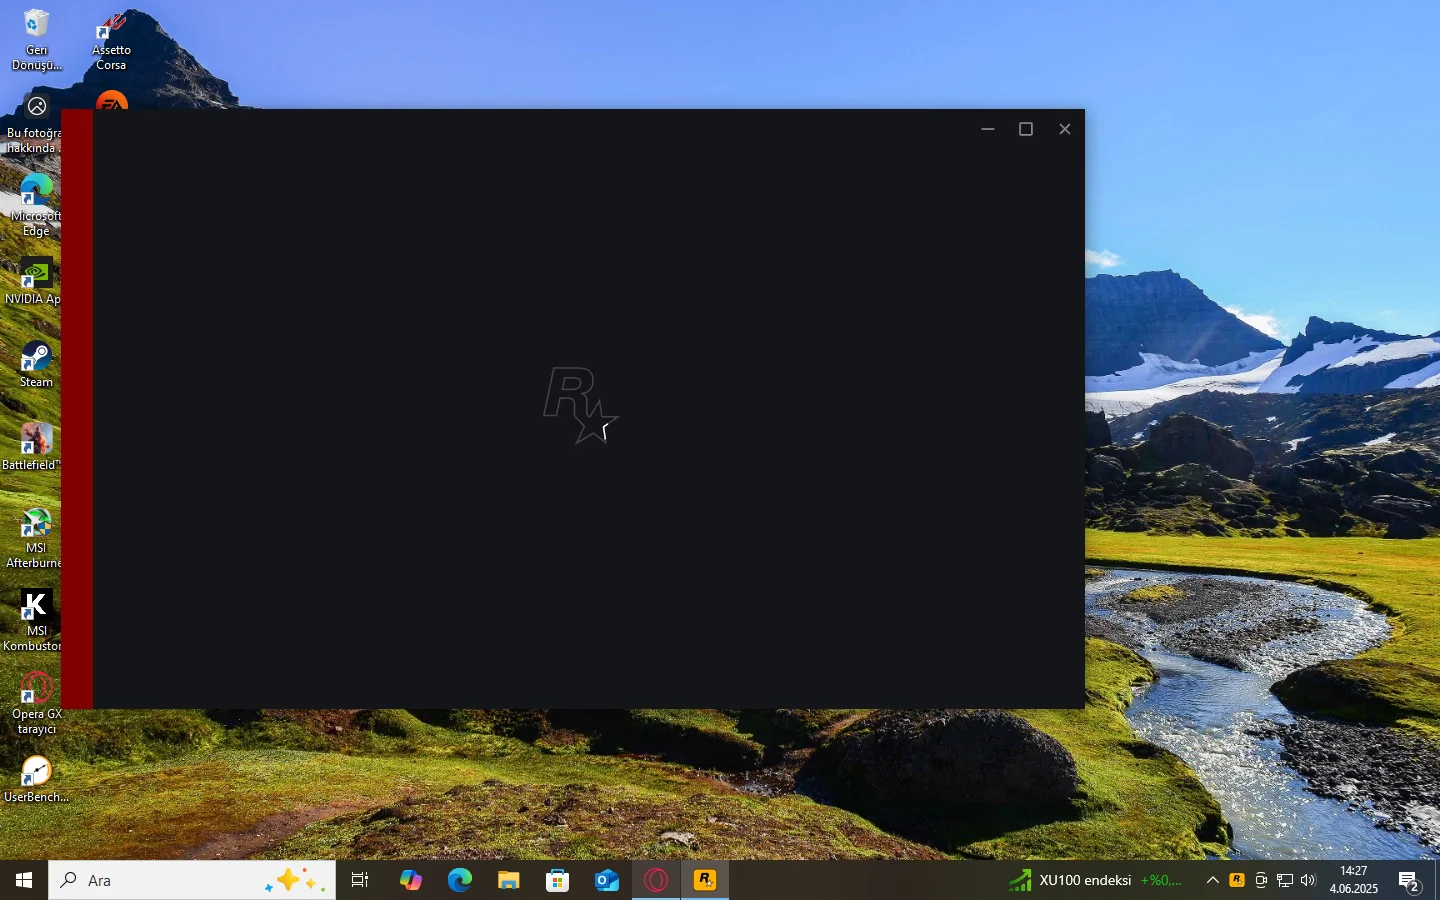Screen dimensions: 1440x900
Task: Maximize the Rockstar Games Launcher window
Action: point(1026,129)
